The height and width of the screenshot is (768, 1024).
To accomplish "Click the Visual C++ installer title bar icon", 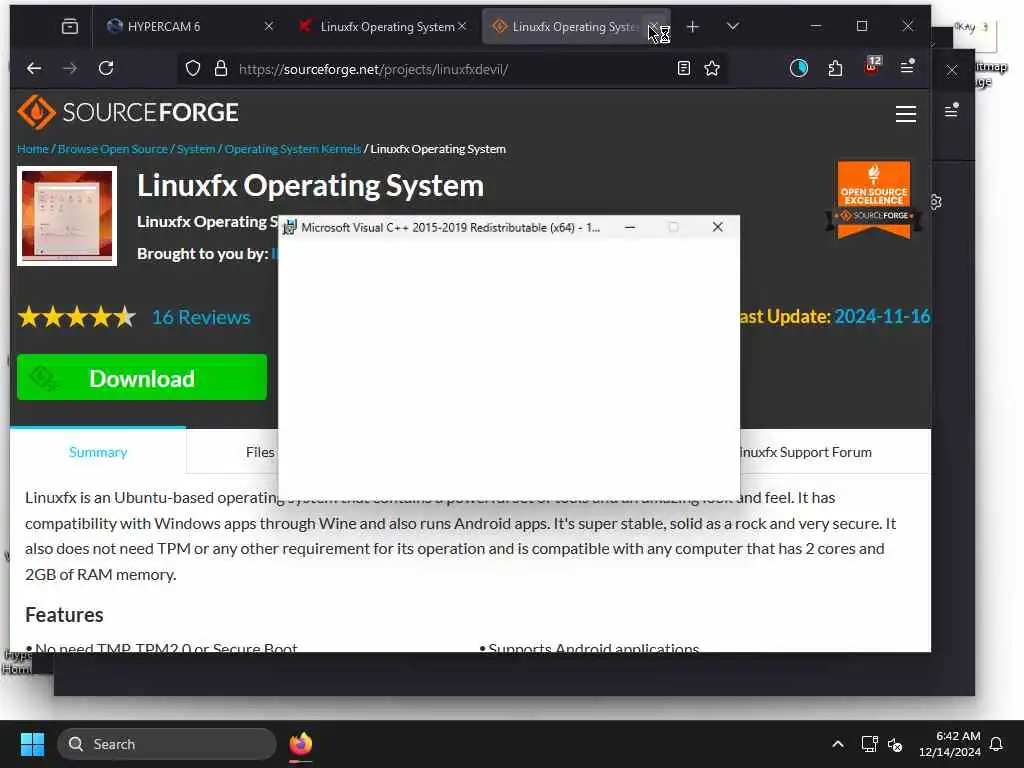I will click(289, 227).
